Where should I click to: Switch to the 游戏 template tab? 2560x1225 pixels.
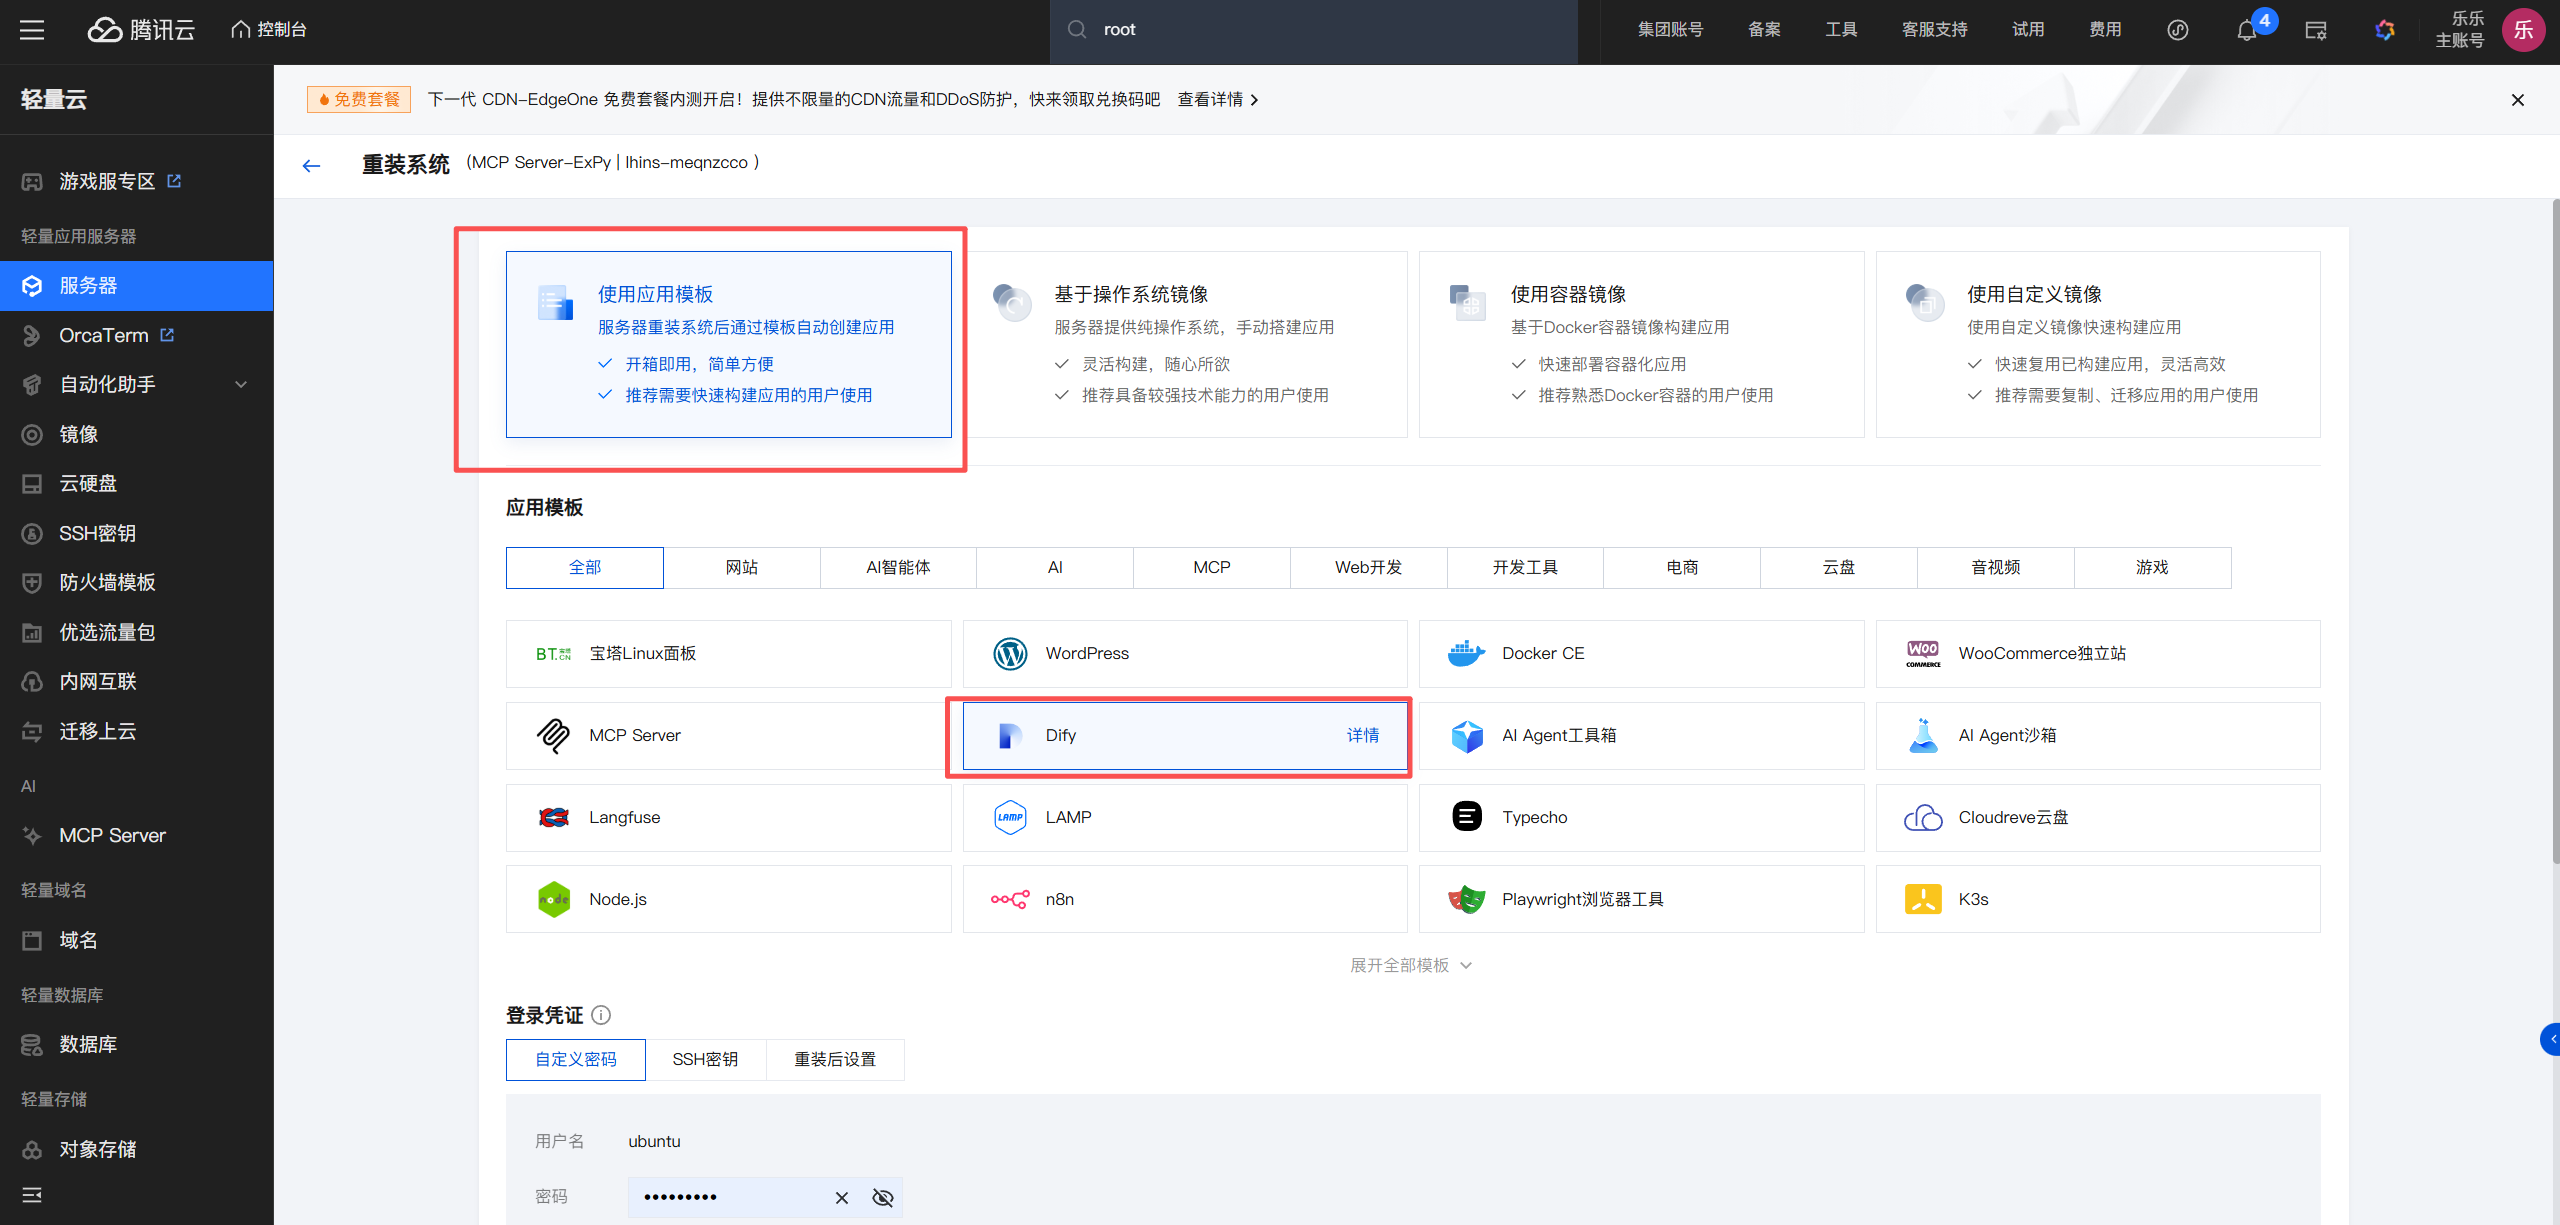pos(2152,568)
